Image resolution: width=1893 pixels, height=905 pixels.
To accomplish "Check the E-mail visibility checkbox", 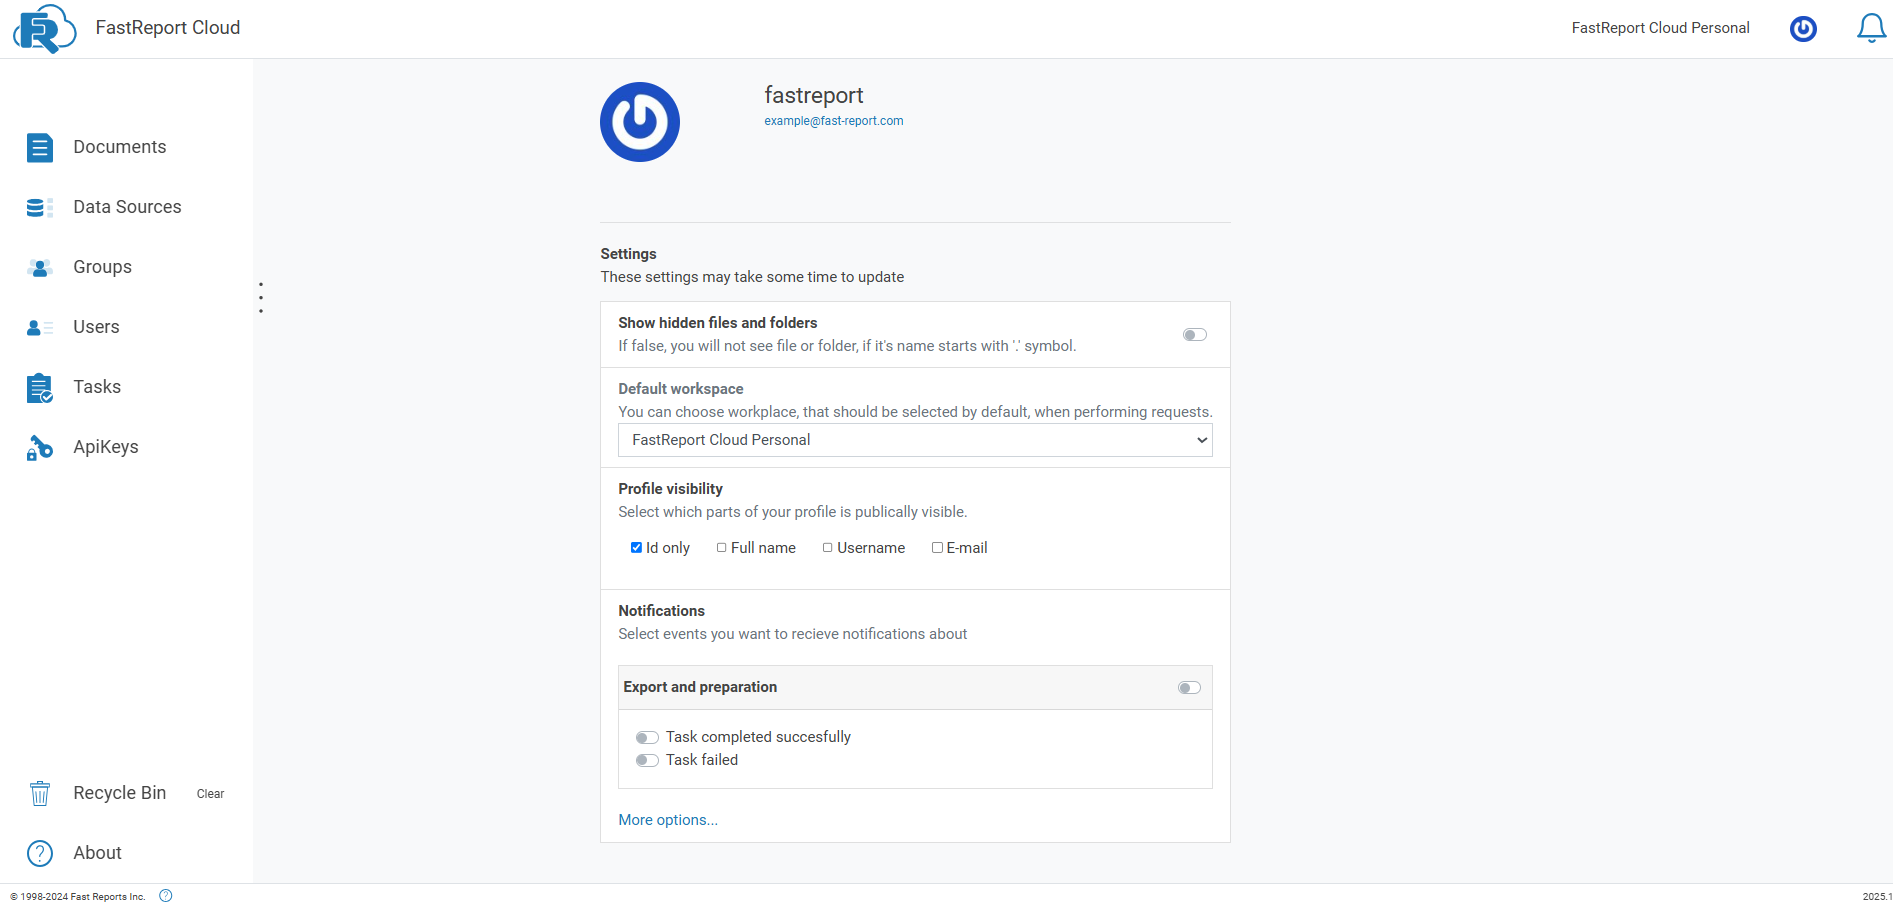I will pos(937,548).
